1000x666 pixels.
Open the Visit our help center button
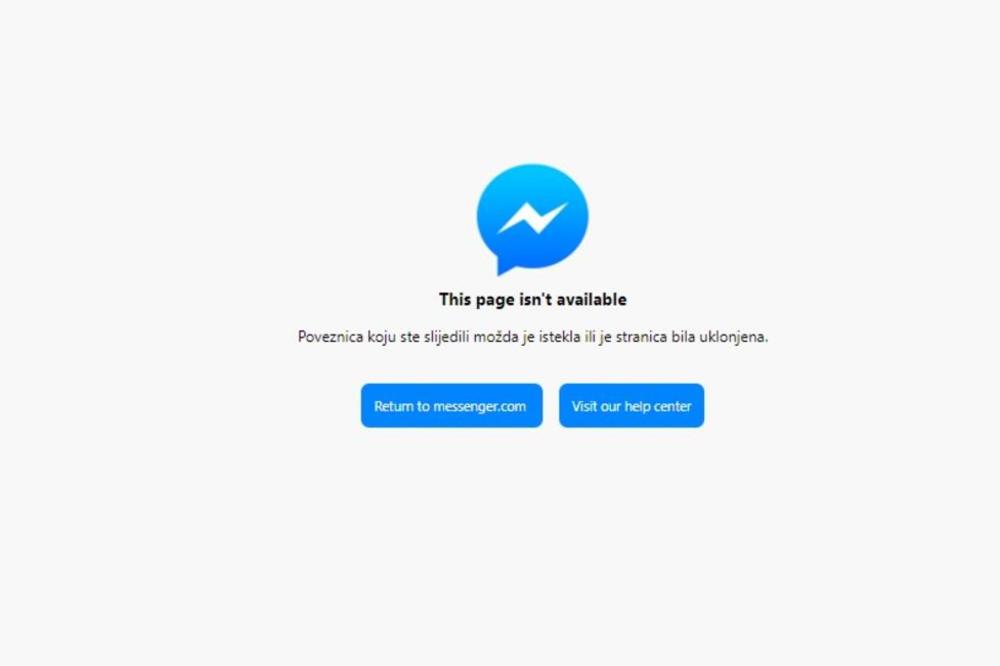[x=631, y=406]
